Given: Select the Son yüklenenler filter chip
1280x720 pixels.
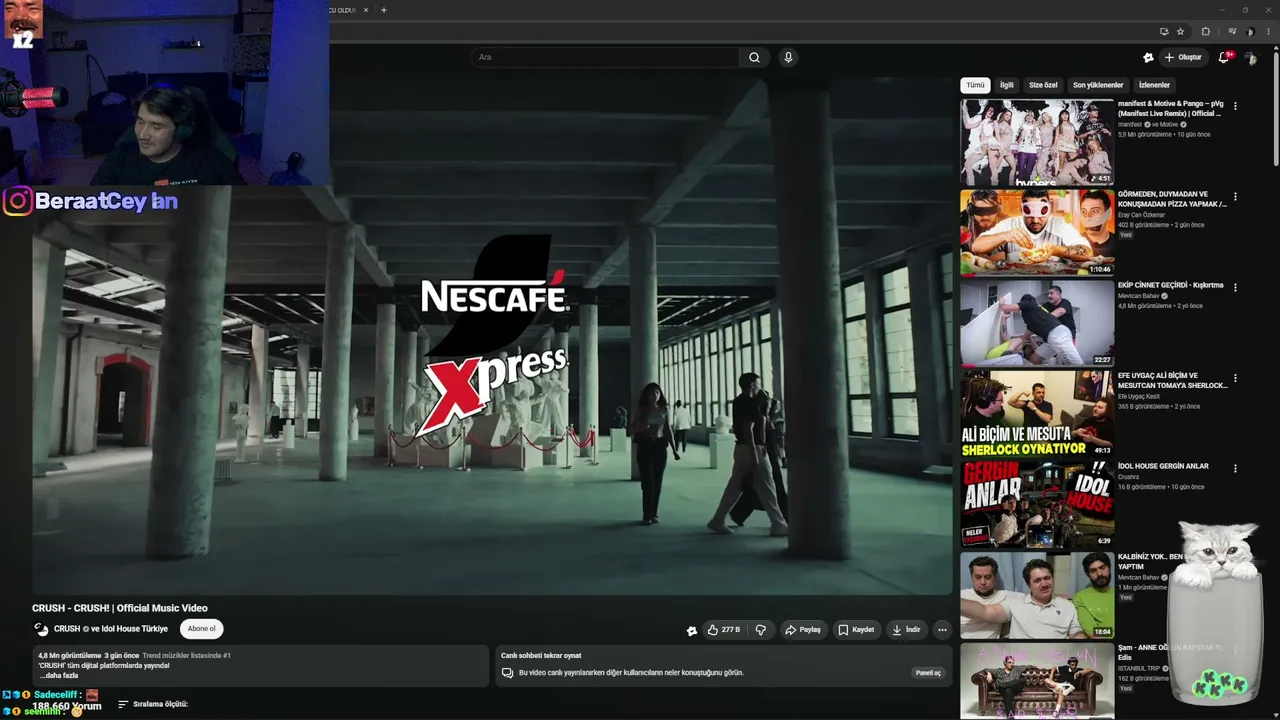Looking at the screenshot, I should (x=1098, y=85).
